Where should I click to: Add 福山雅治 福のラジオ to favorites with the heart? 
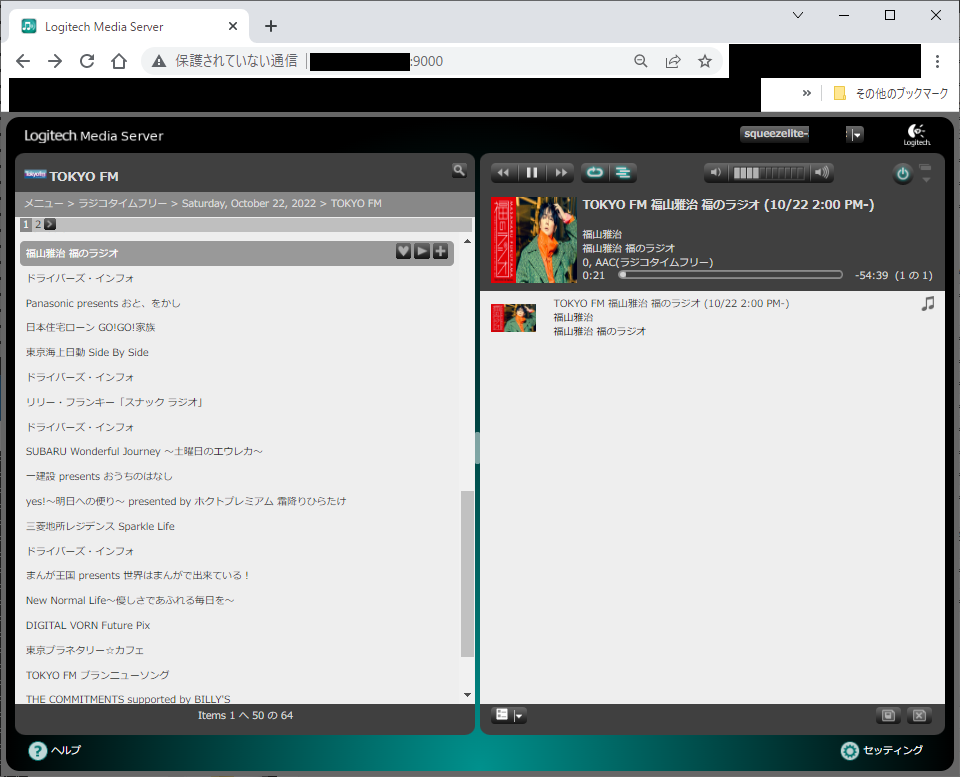coord(403,252)
